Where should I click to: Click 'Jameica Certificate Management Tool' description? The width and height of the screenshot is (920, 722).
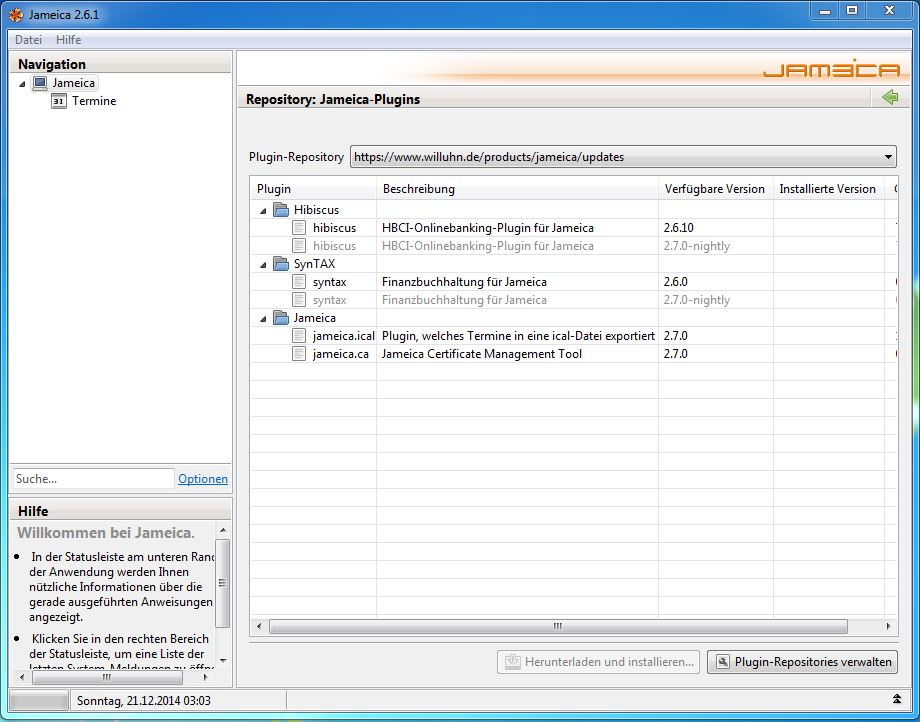[x=482, y=354]
